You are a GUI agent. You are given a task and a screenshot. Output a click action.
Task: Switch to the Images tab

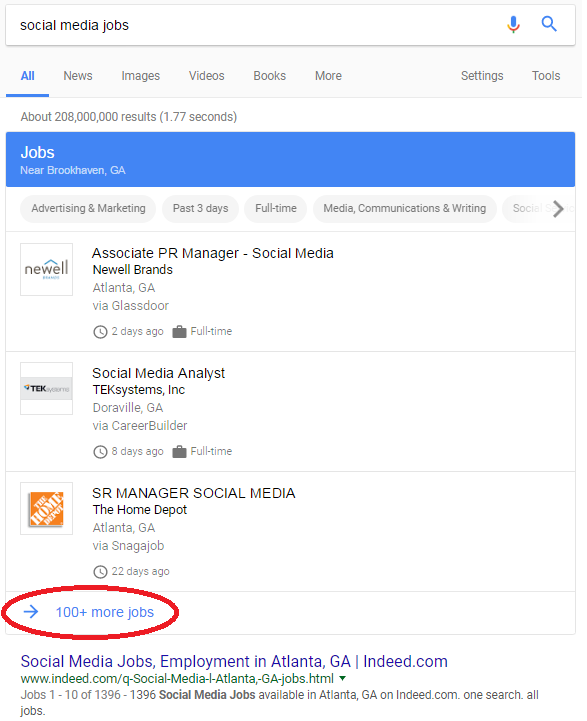(x=141, y=76)
